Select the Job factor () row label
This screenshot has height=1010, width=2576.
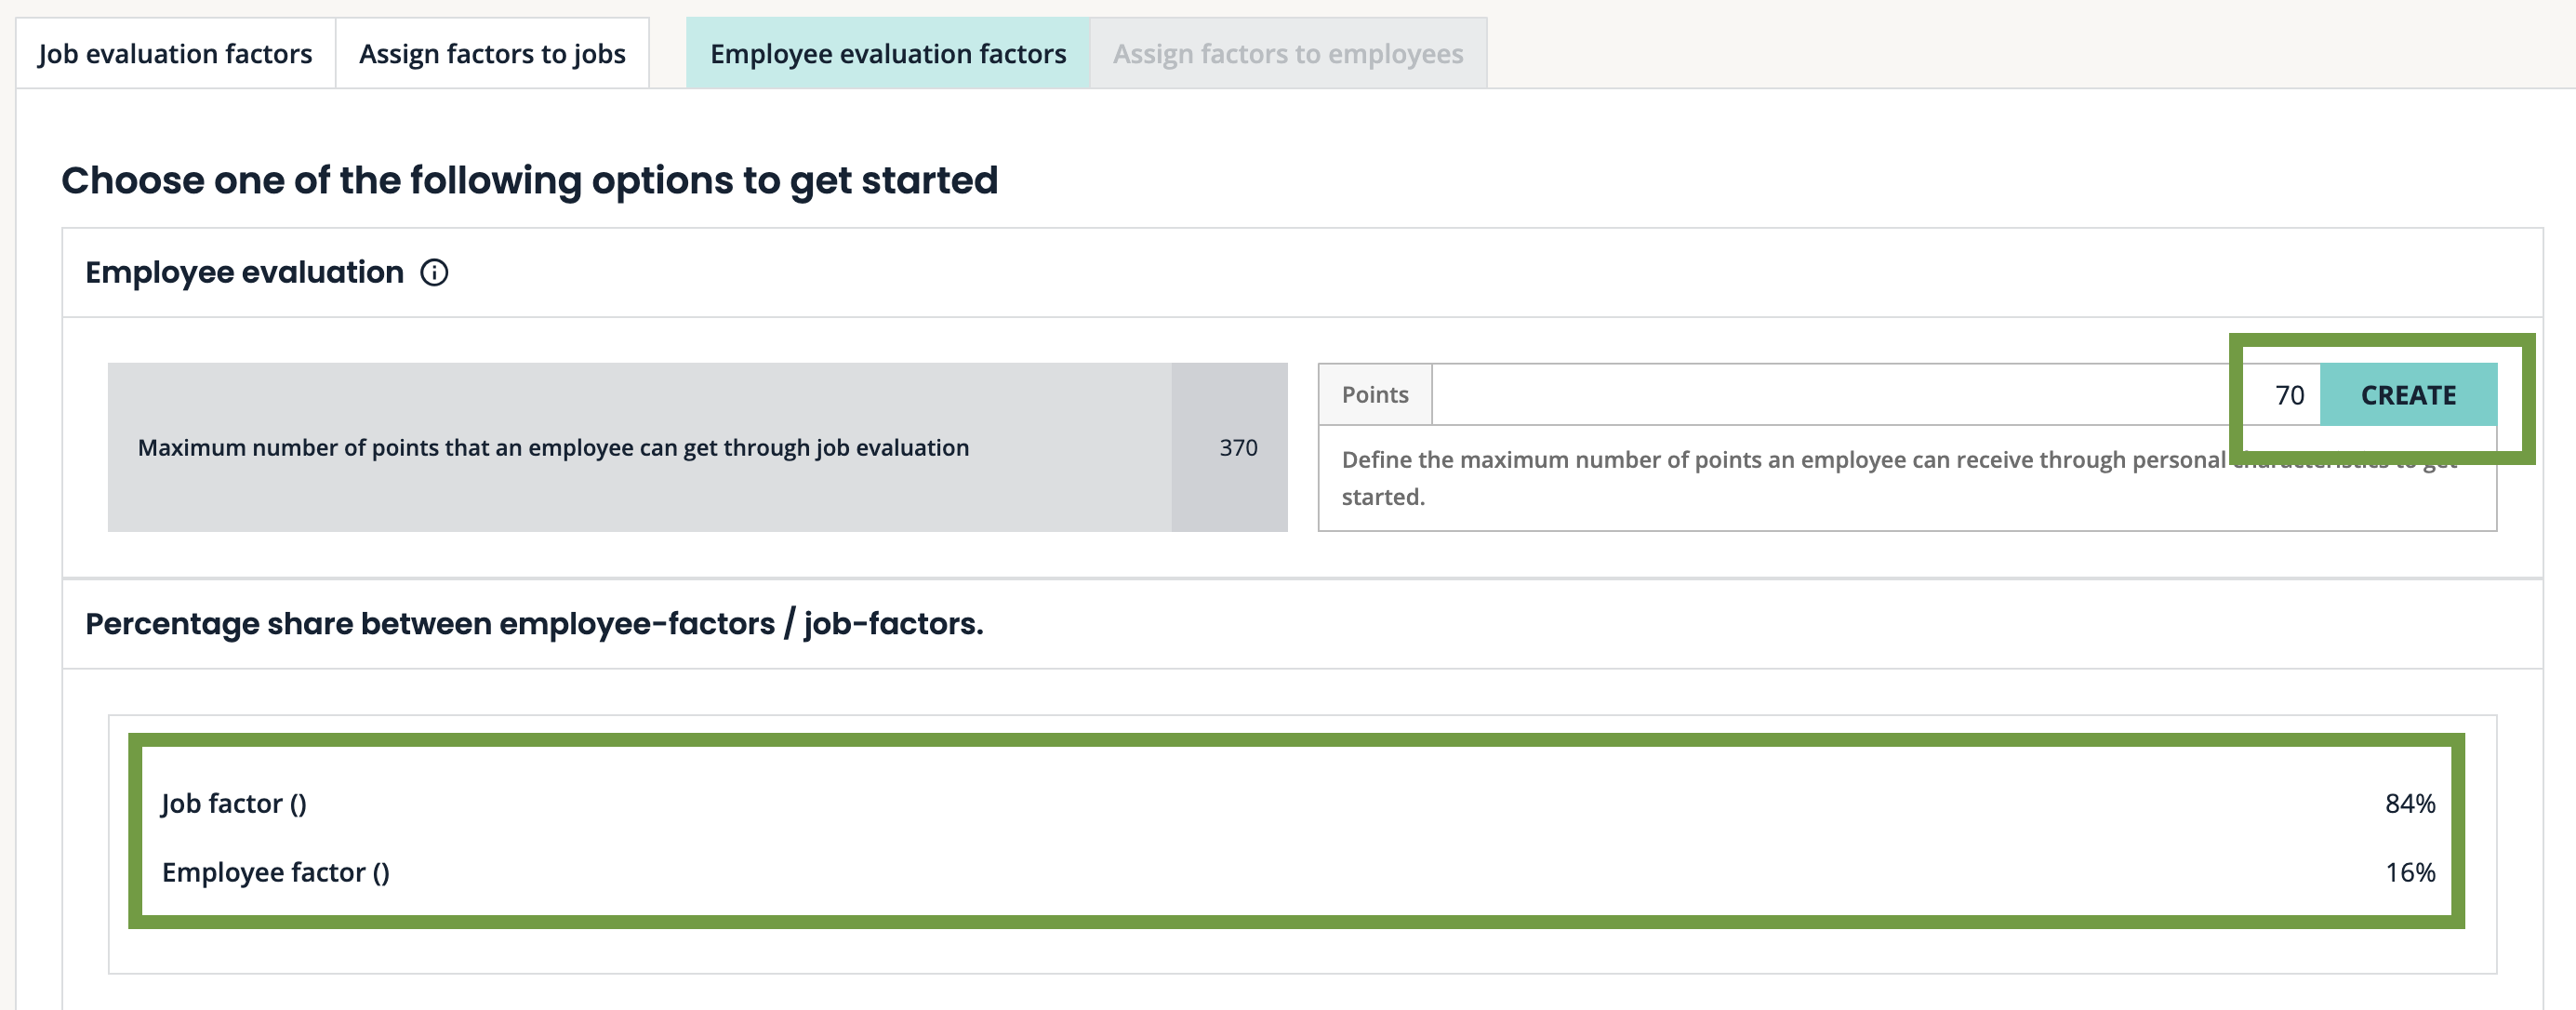[x=234, y=803]
